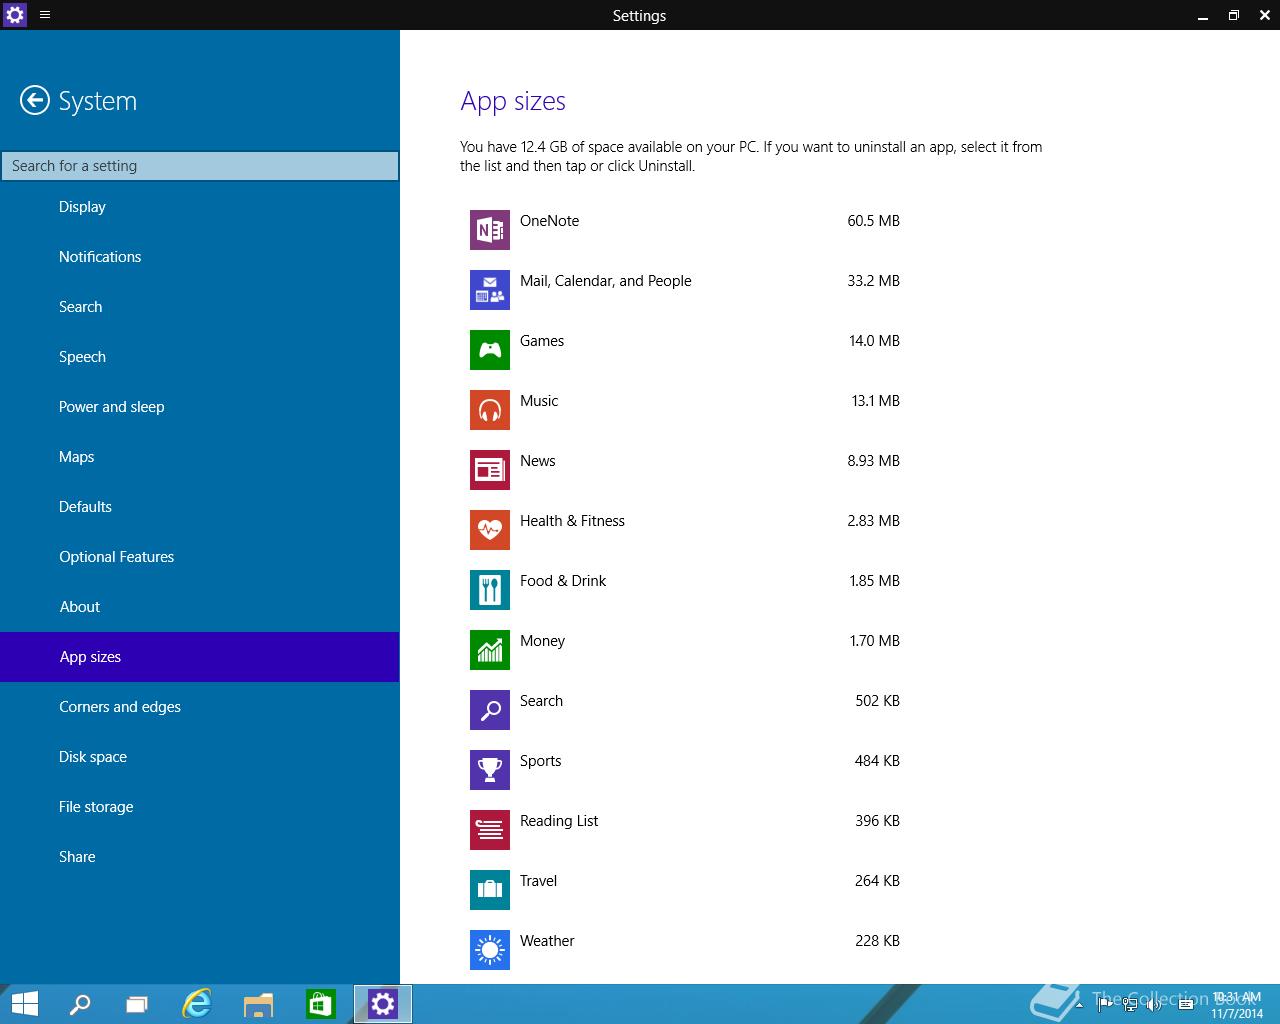Screen dimensions: 1280x1024
Task: Open taskbar Search magnifier
Action: click(79, 1004)
